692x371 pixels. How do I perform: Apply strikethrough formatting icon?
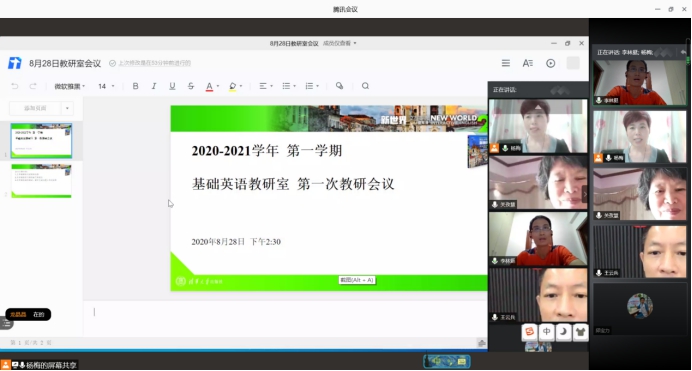click(x=191, y=86)
